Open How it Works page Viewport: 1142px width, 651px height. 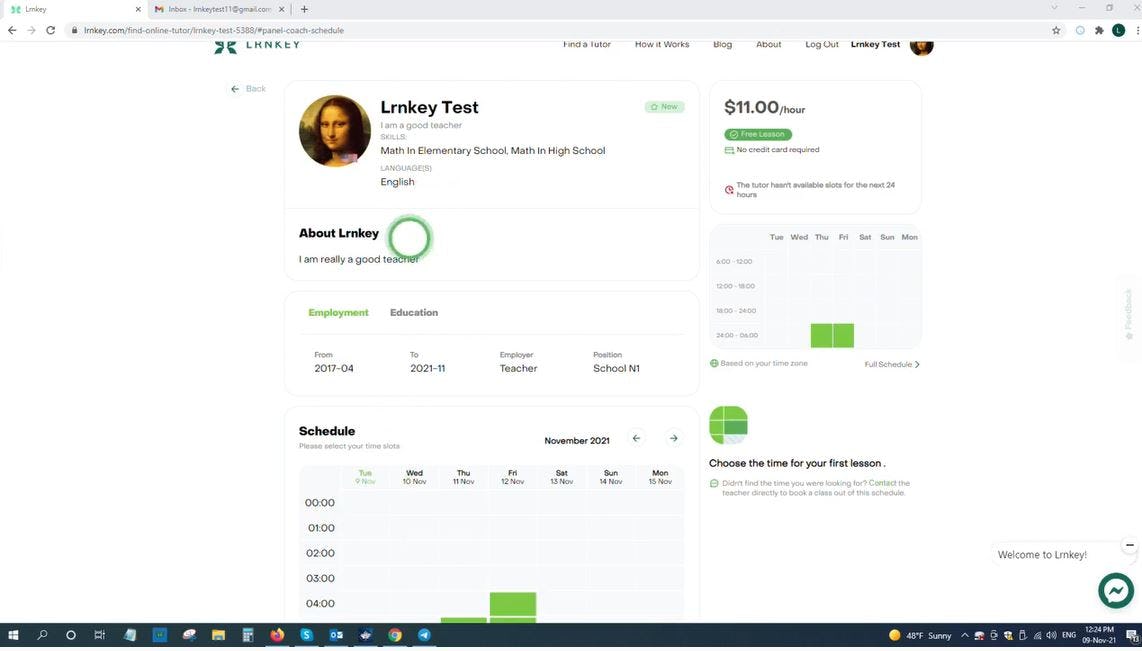tap(661, 44)
